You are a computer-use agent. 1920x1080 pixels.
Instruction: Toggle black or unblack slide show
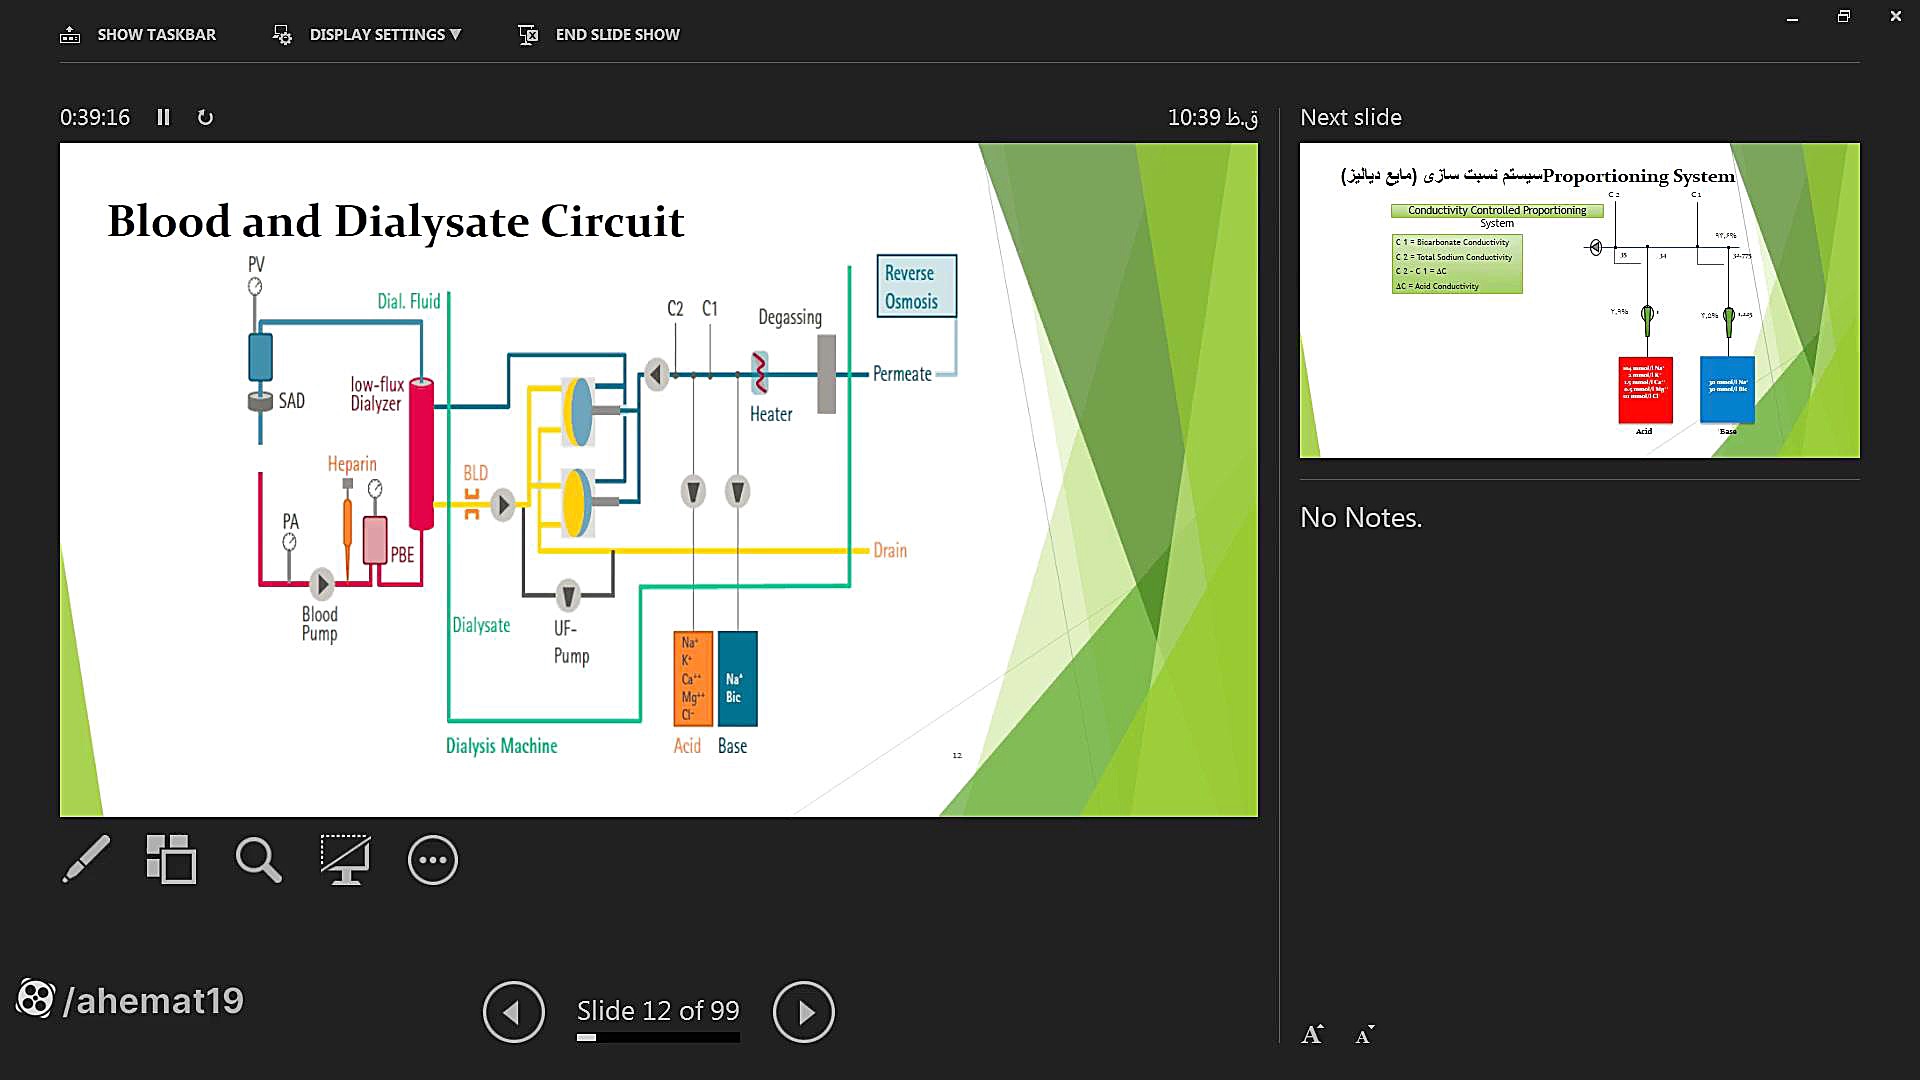tap(345, 860)
